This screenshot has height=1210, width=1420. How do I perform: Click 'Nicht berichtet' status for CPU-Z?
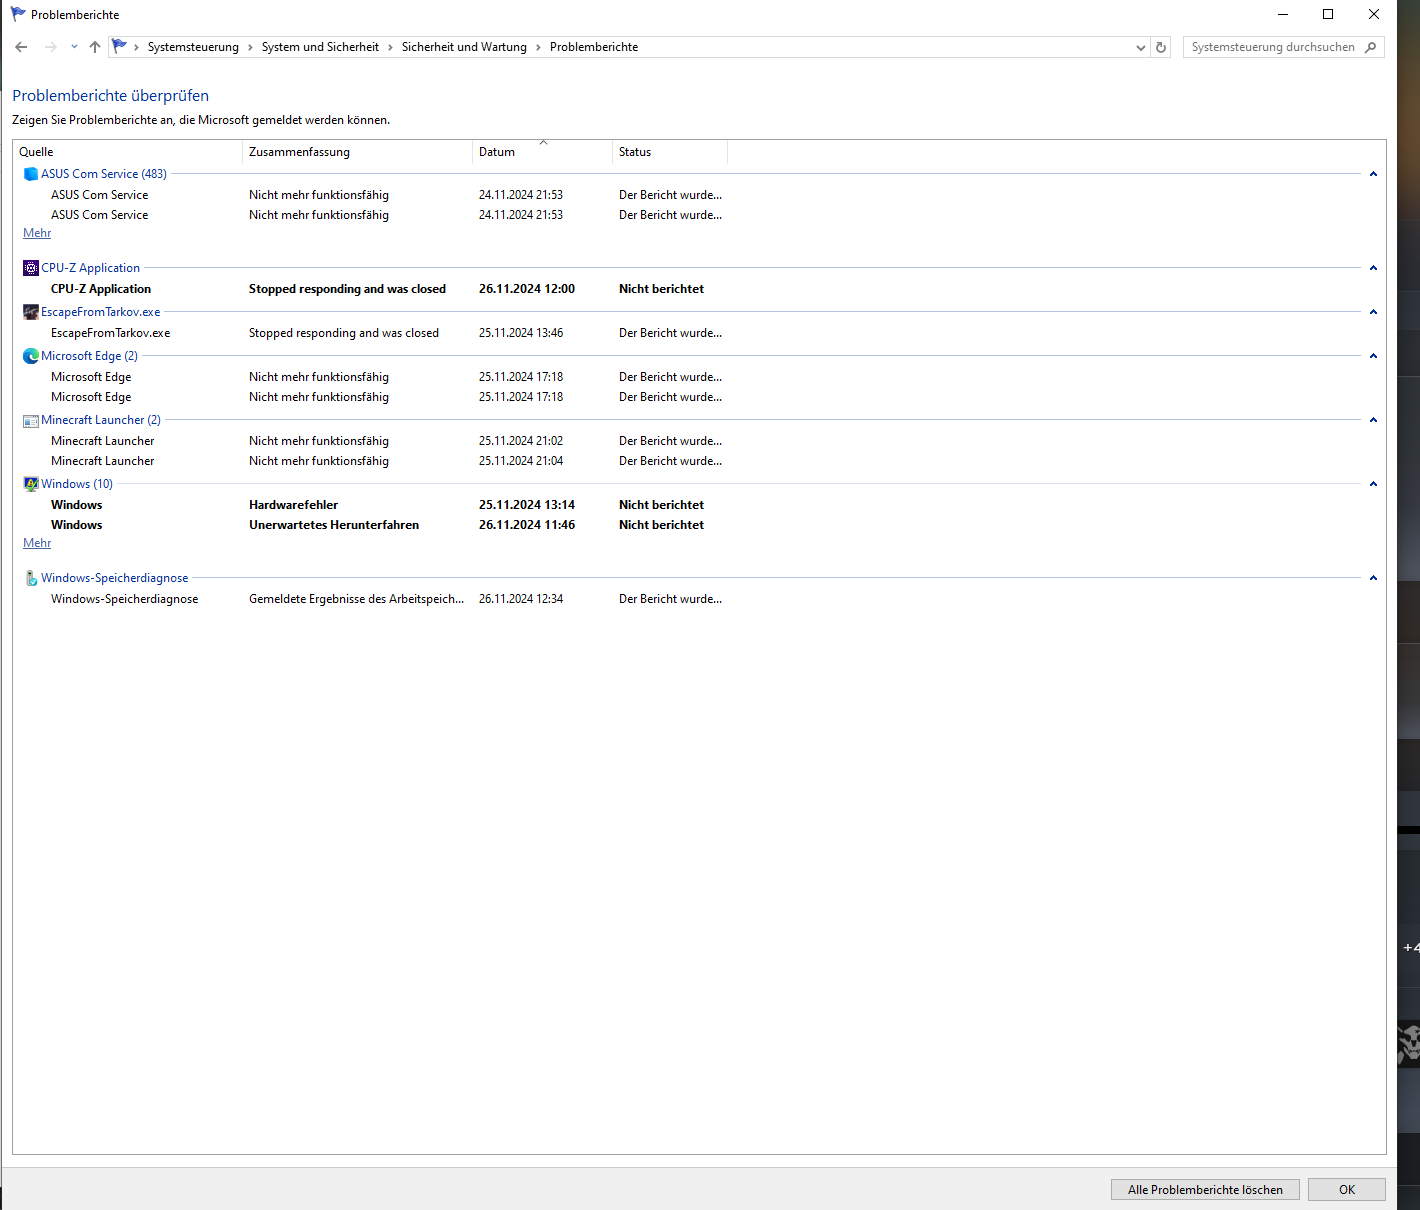pyautogui.click(x=661, y=289)
